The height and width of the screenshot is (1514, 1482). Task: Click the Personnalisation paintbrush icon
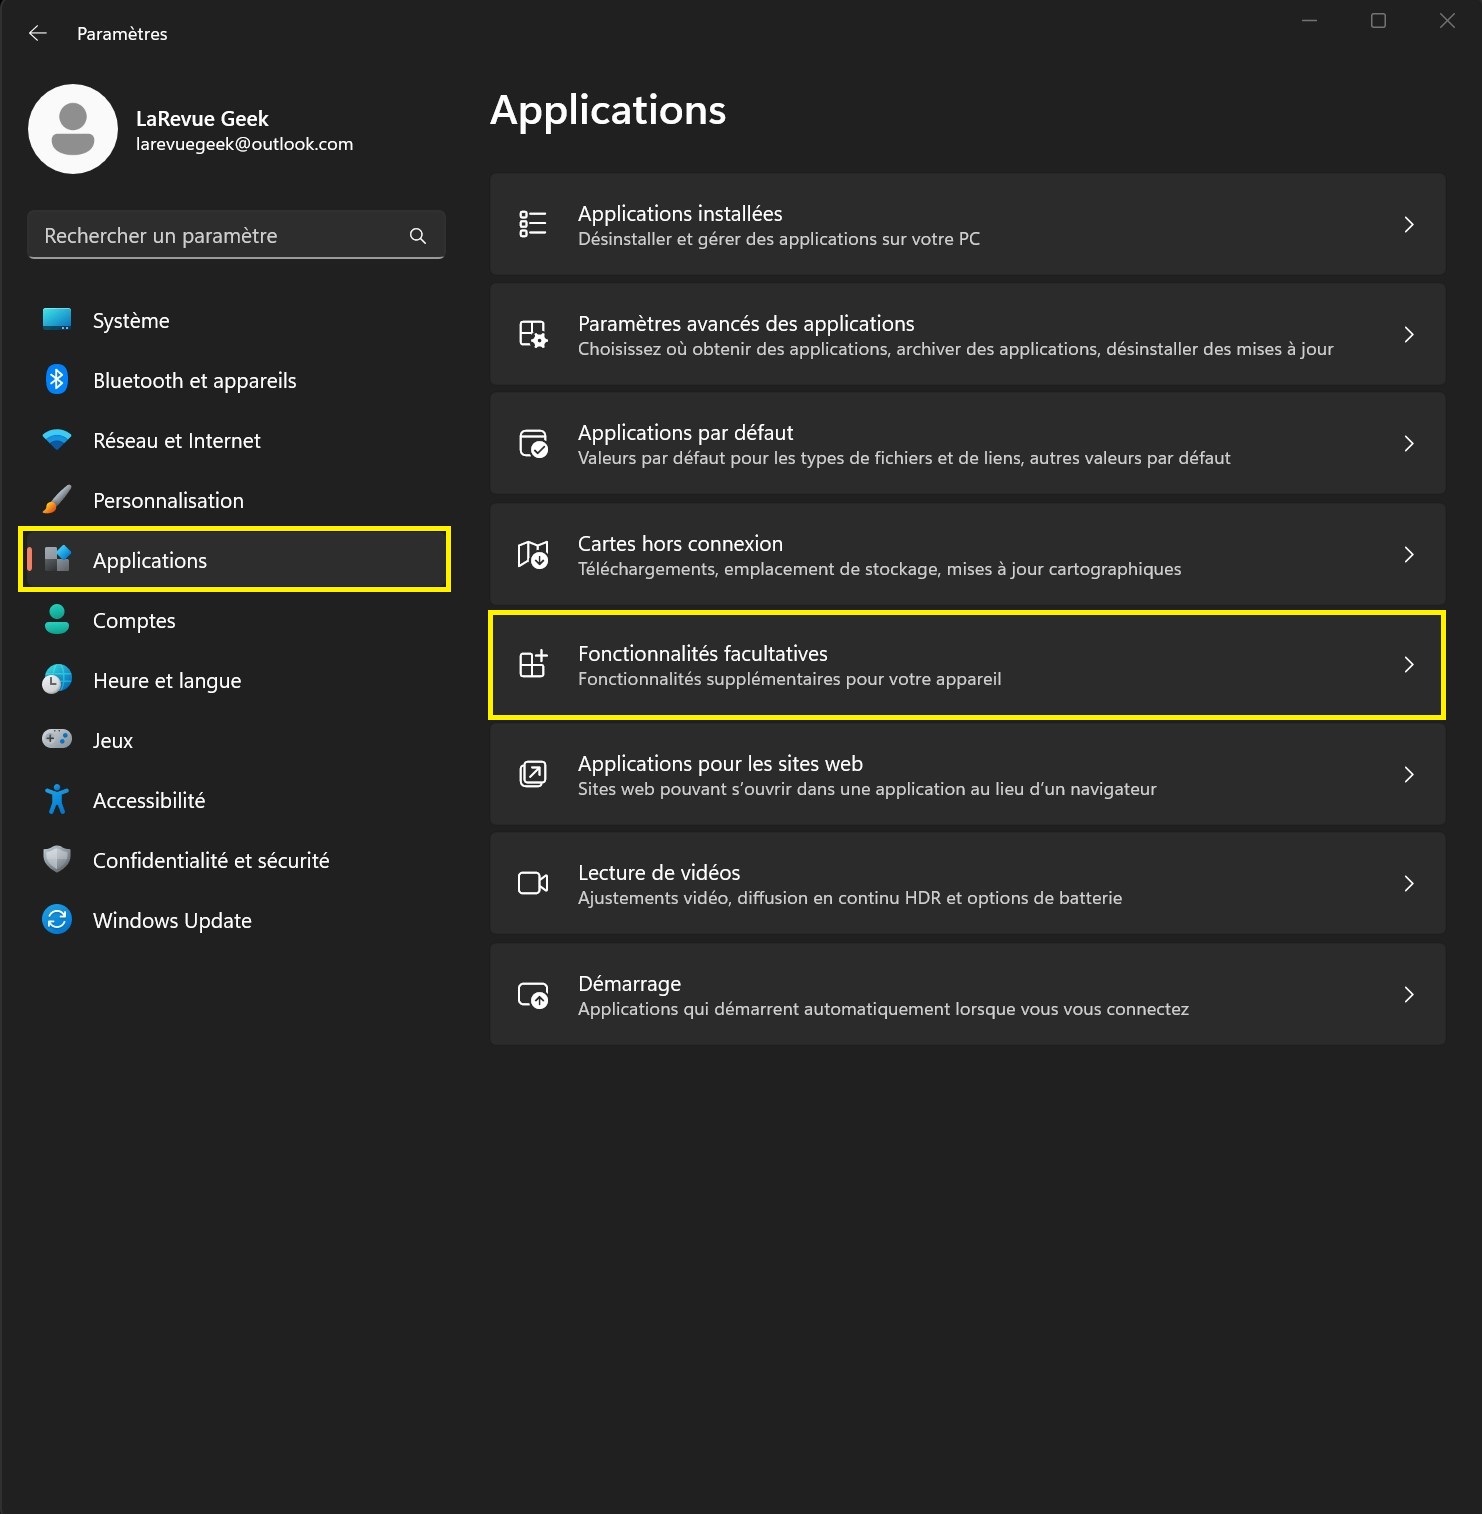[57, 500]
